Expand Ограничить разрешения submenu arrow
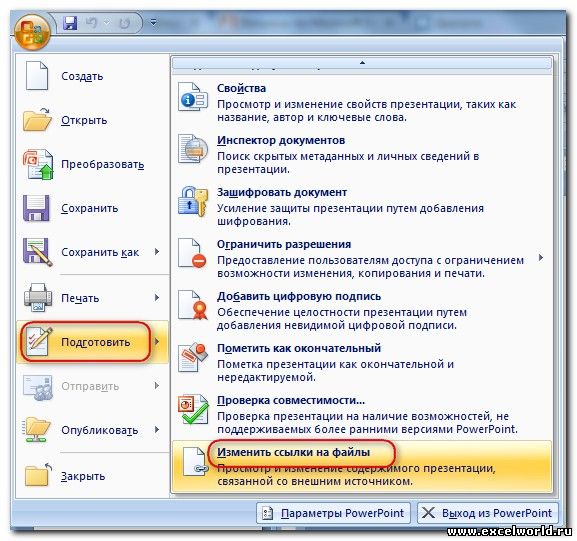The width and height of the screenshot is (577, 541). (x=541, y=257)
